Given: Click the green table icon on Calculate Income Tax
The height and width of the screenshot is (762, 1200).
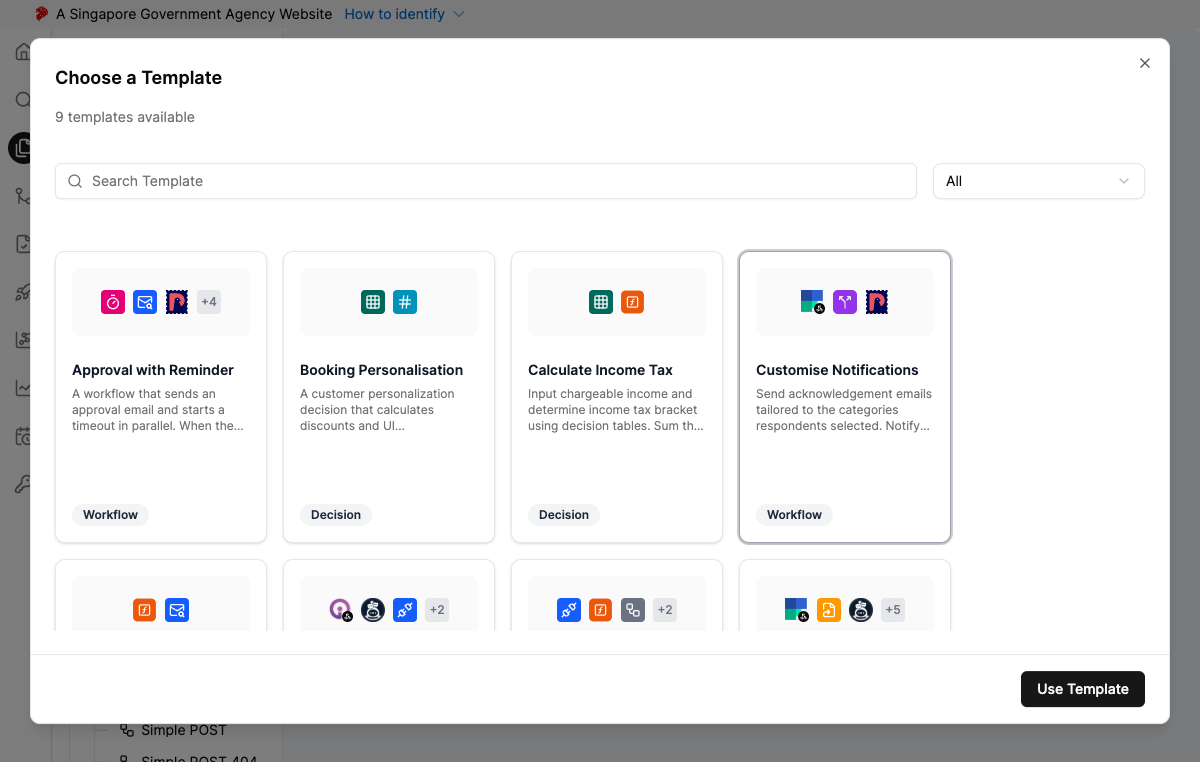Looking at the screenshot, I should click(x=601, y=302).
